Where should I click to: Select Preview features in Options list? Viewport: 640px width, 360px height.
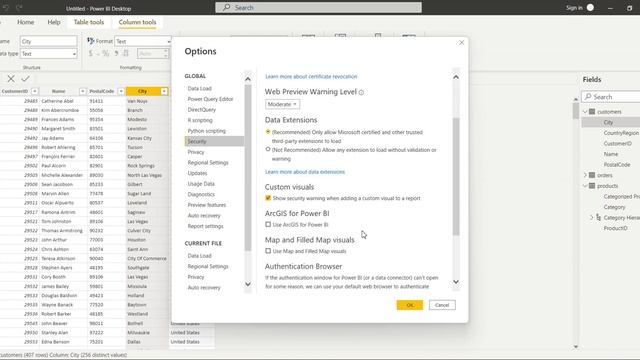coord(207,205)
